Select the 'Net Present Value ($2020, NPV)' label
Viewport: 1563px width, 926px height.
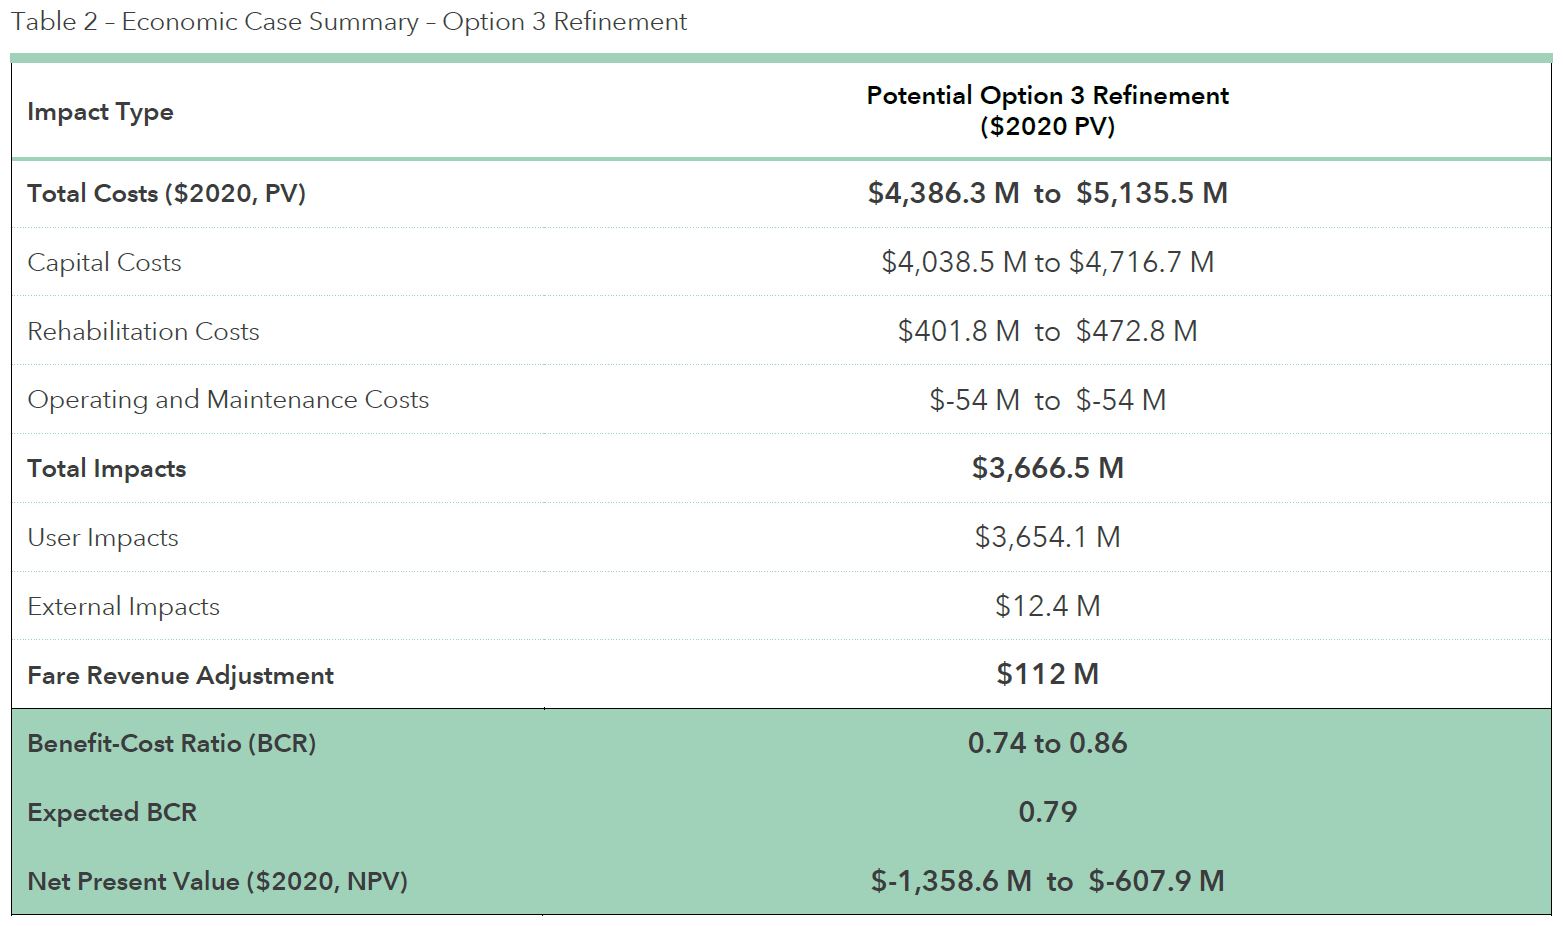[217, 882]
